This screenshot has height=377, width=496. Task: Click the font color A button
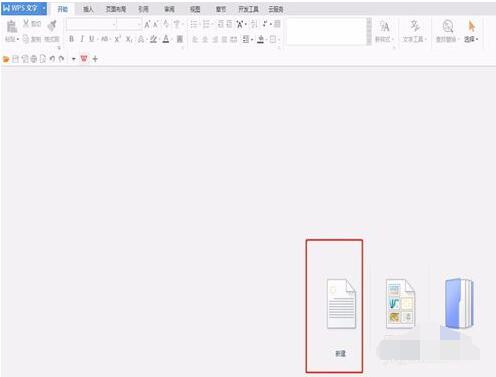pyautogui.click(x=166, y=39)
